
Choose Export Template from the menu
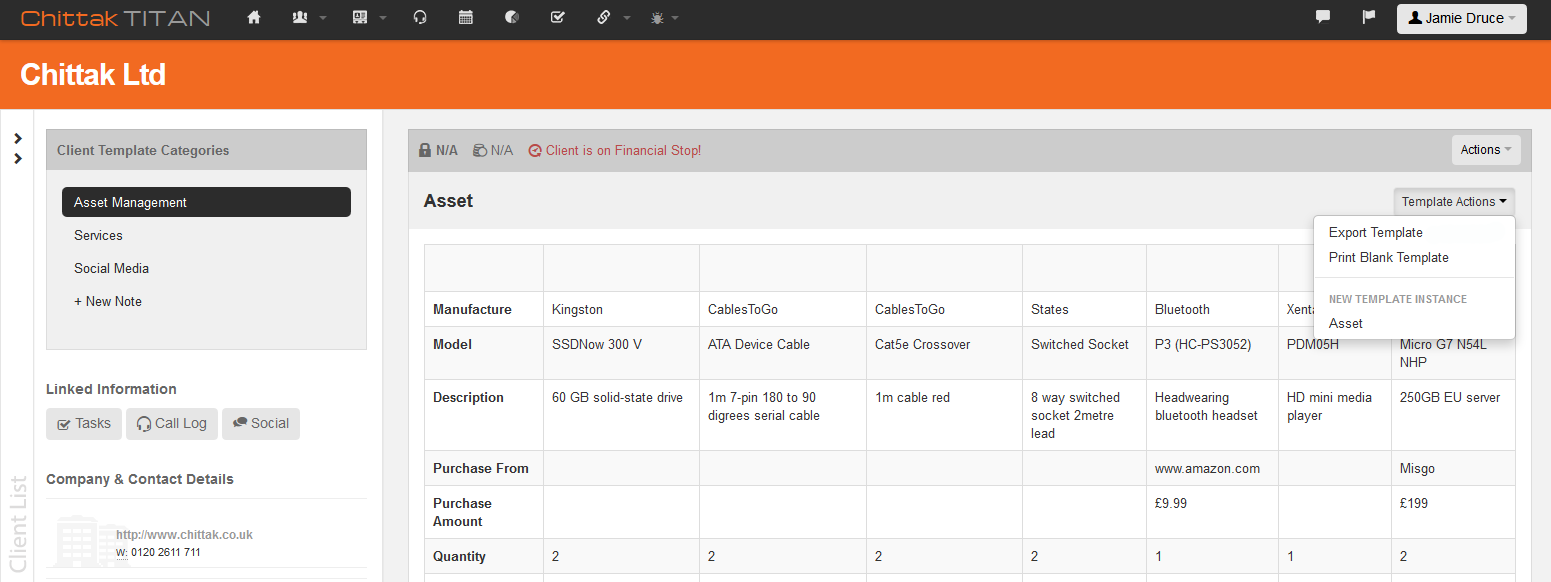1376,232
